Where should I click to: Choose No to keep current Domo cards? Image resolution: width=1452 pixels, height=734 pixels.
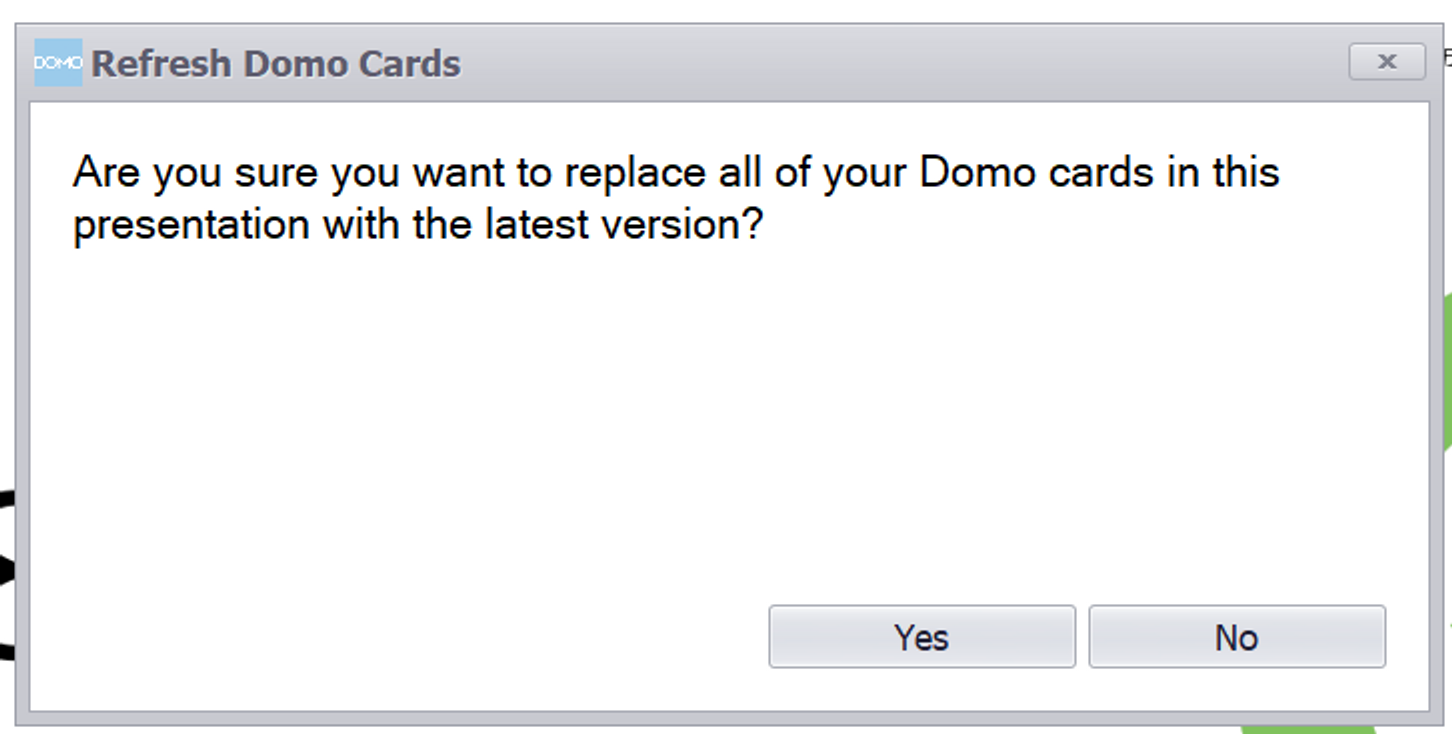[1237, 636]
